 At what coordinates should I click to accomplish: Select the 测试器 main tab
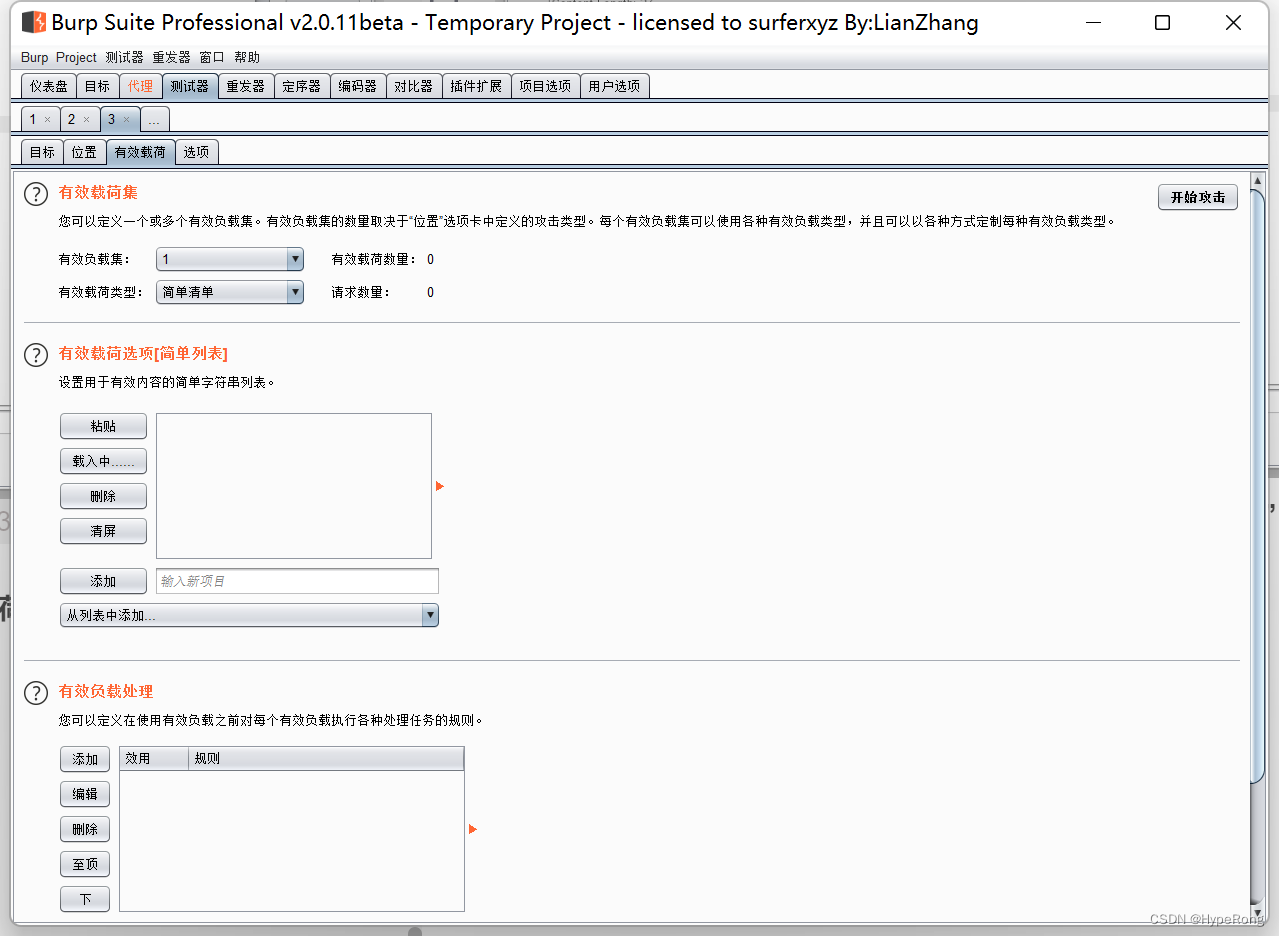190,86
